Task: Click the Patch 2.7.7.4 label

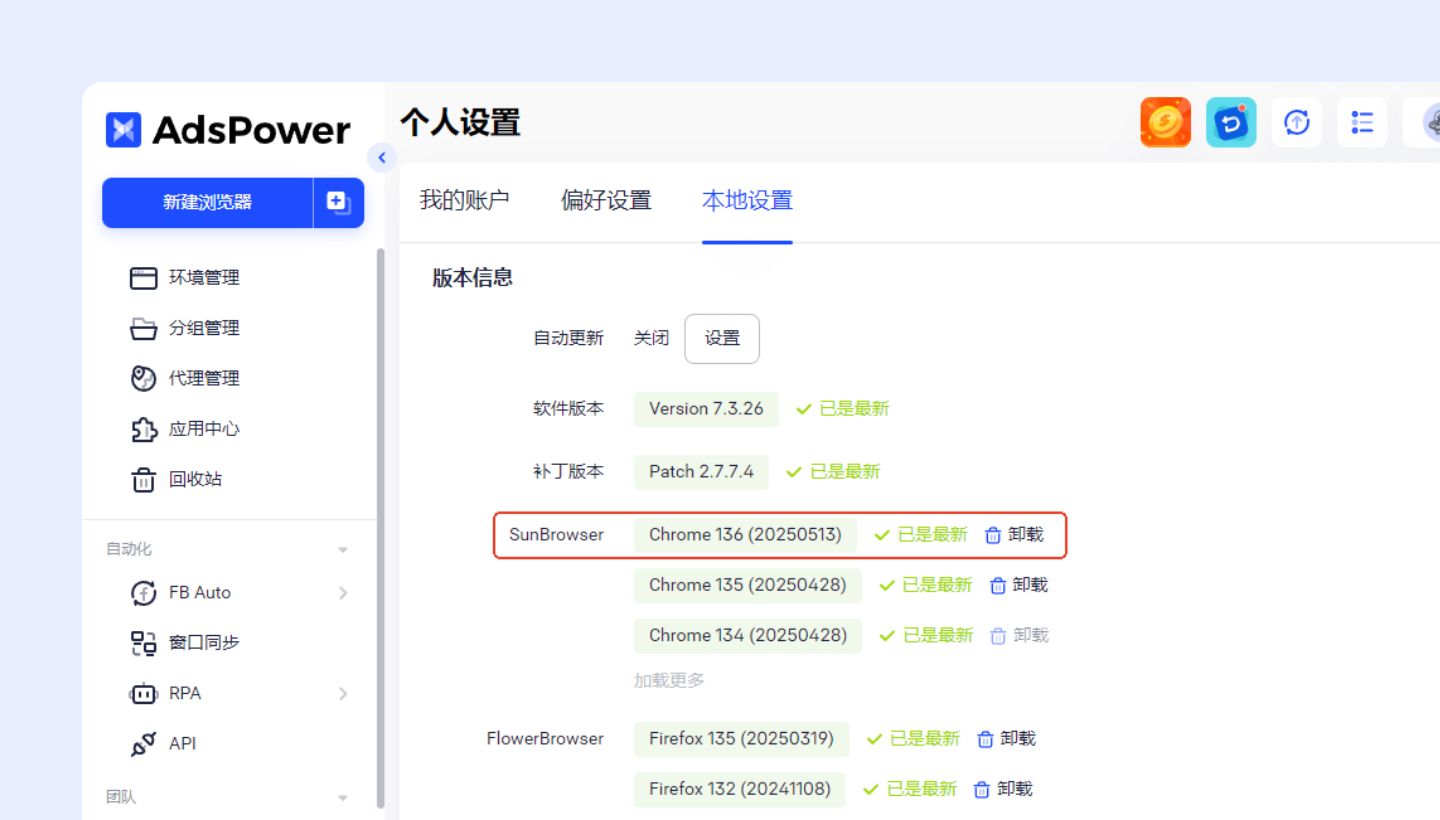Action: tap(701, 472)
